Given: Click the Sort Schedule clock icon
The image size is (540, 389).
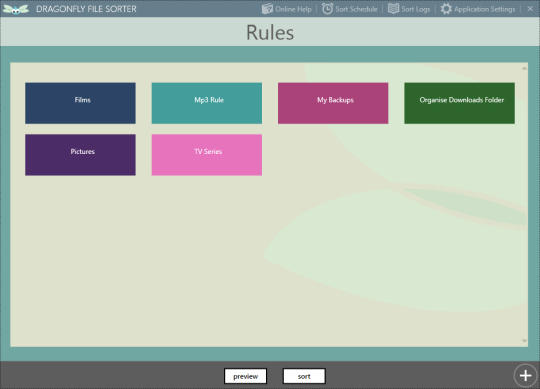Looking at the screenshot, I should tap(327, 9).
